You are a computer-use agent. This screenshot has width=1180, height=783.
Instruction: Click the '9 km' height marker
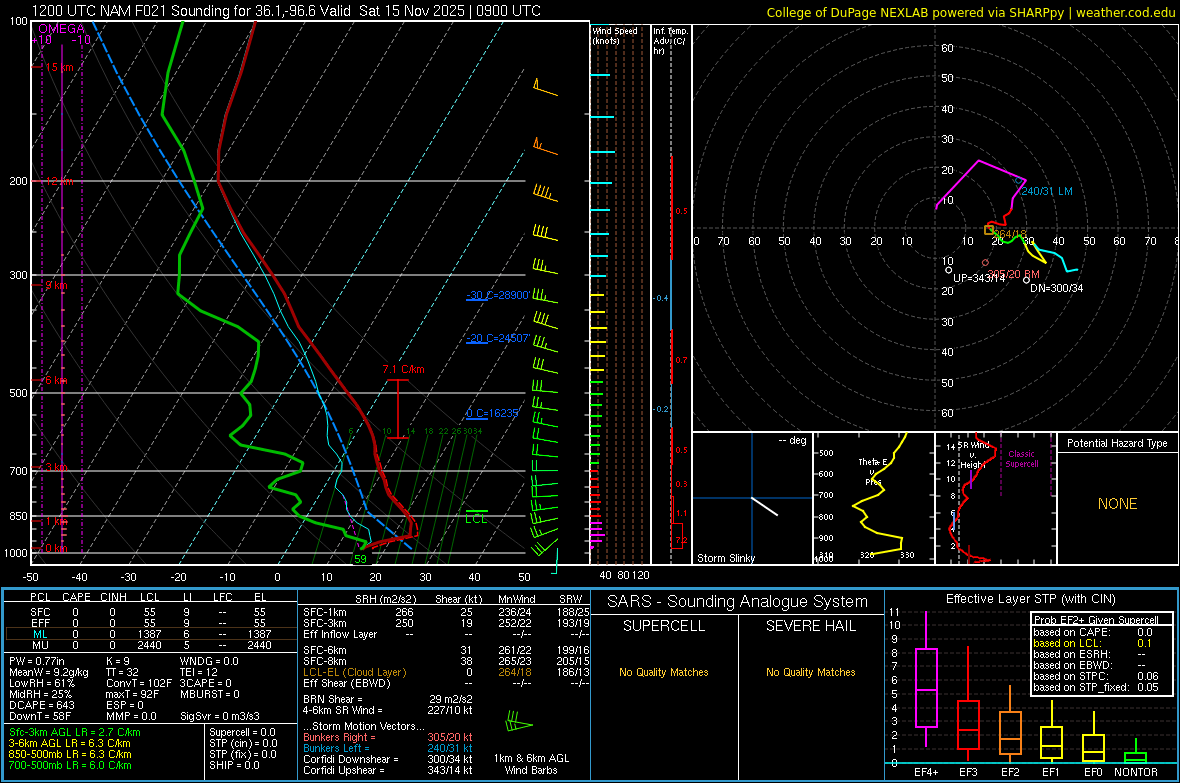click(x=56, y=285)
